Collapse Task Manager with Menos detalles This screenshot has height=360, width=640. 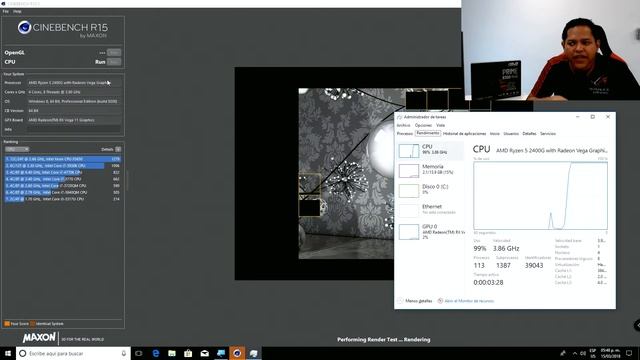click(415, 301)
